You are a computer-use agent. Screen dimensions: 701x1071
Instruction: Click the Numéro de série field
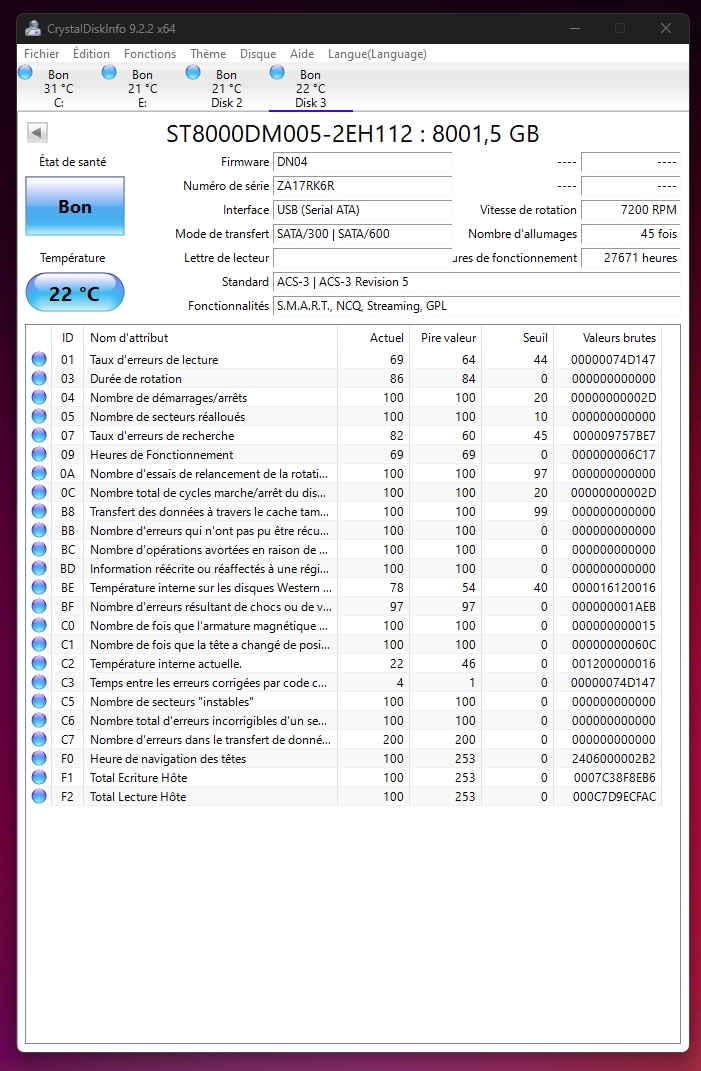tap(361, 186)
